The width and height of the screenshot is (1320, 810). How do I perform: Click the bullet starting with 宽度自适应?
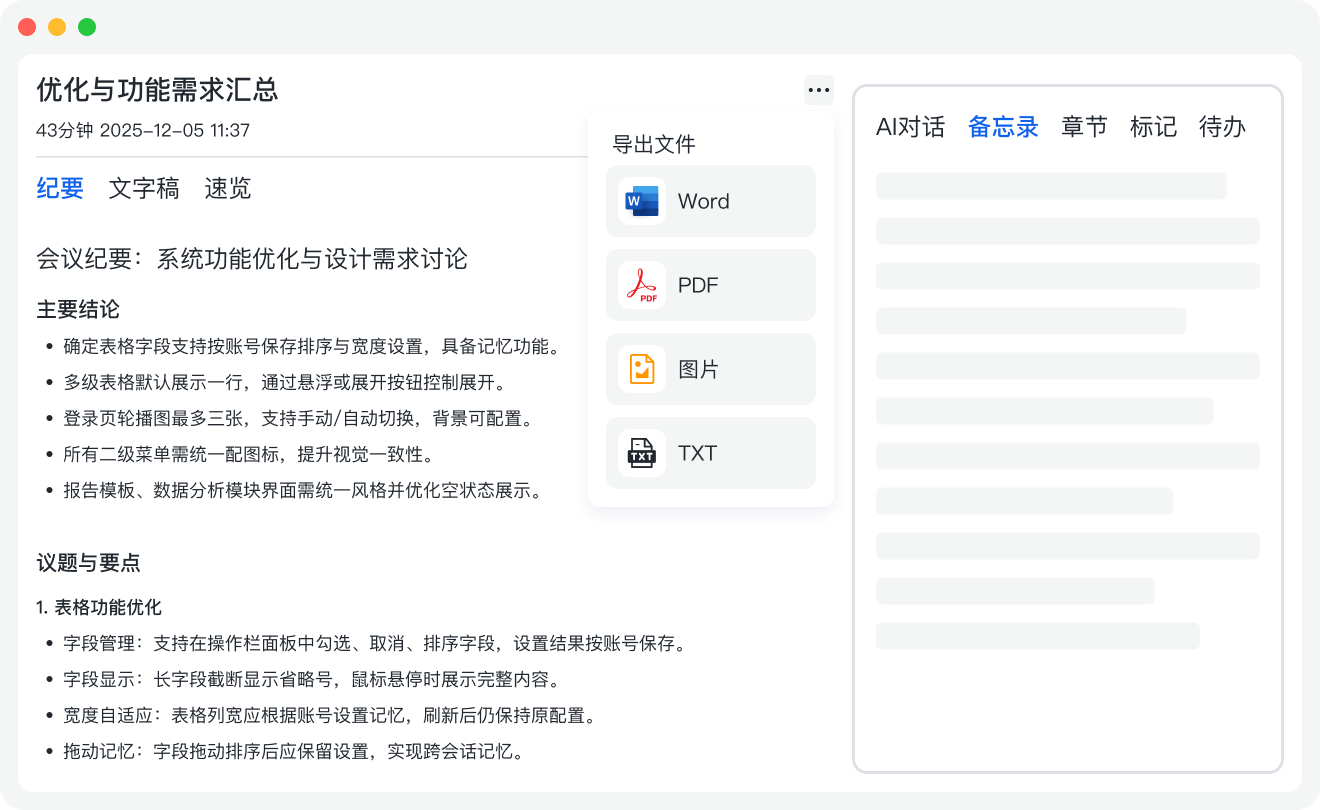click(322, 715)
